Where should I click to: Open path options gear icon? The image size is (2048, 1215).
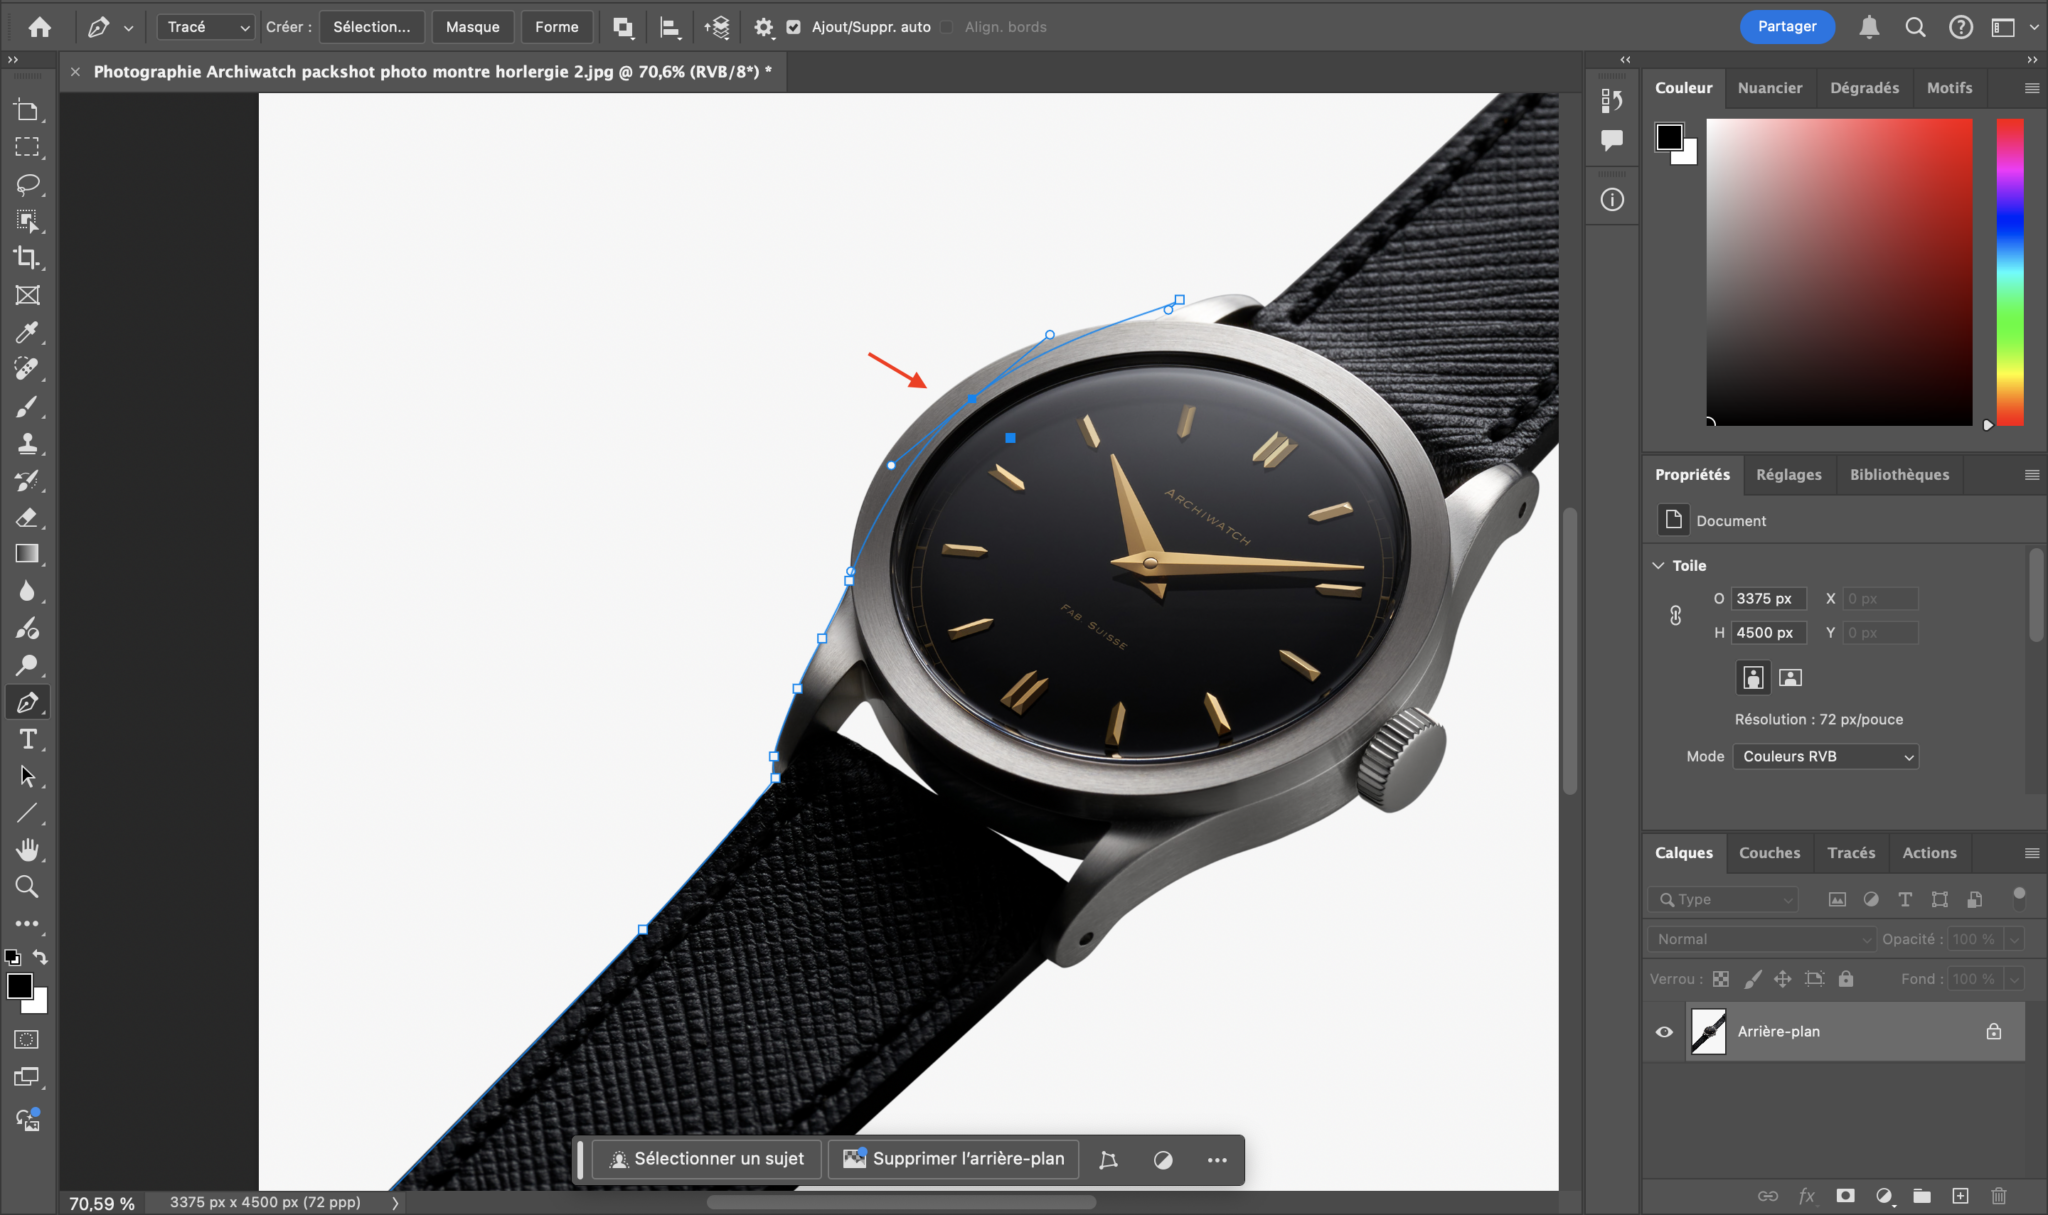763,27
